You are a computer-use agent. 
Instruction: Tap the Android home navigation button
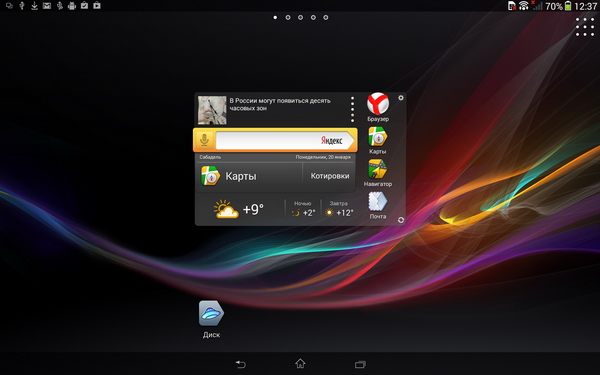(x=300, y=364)
